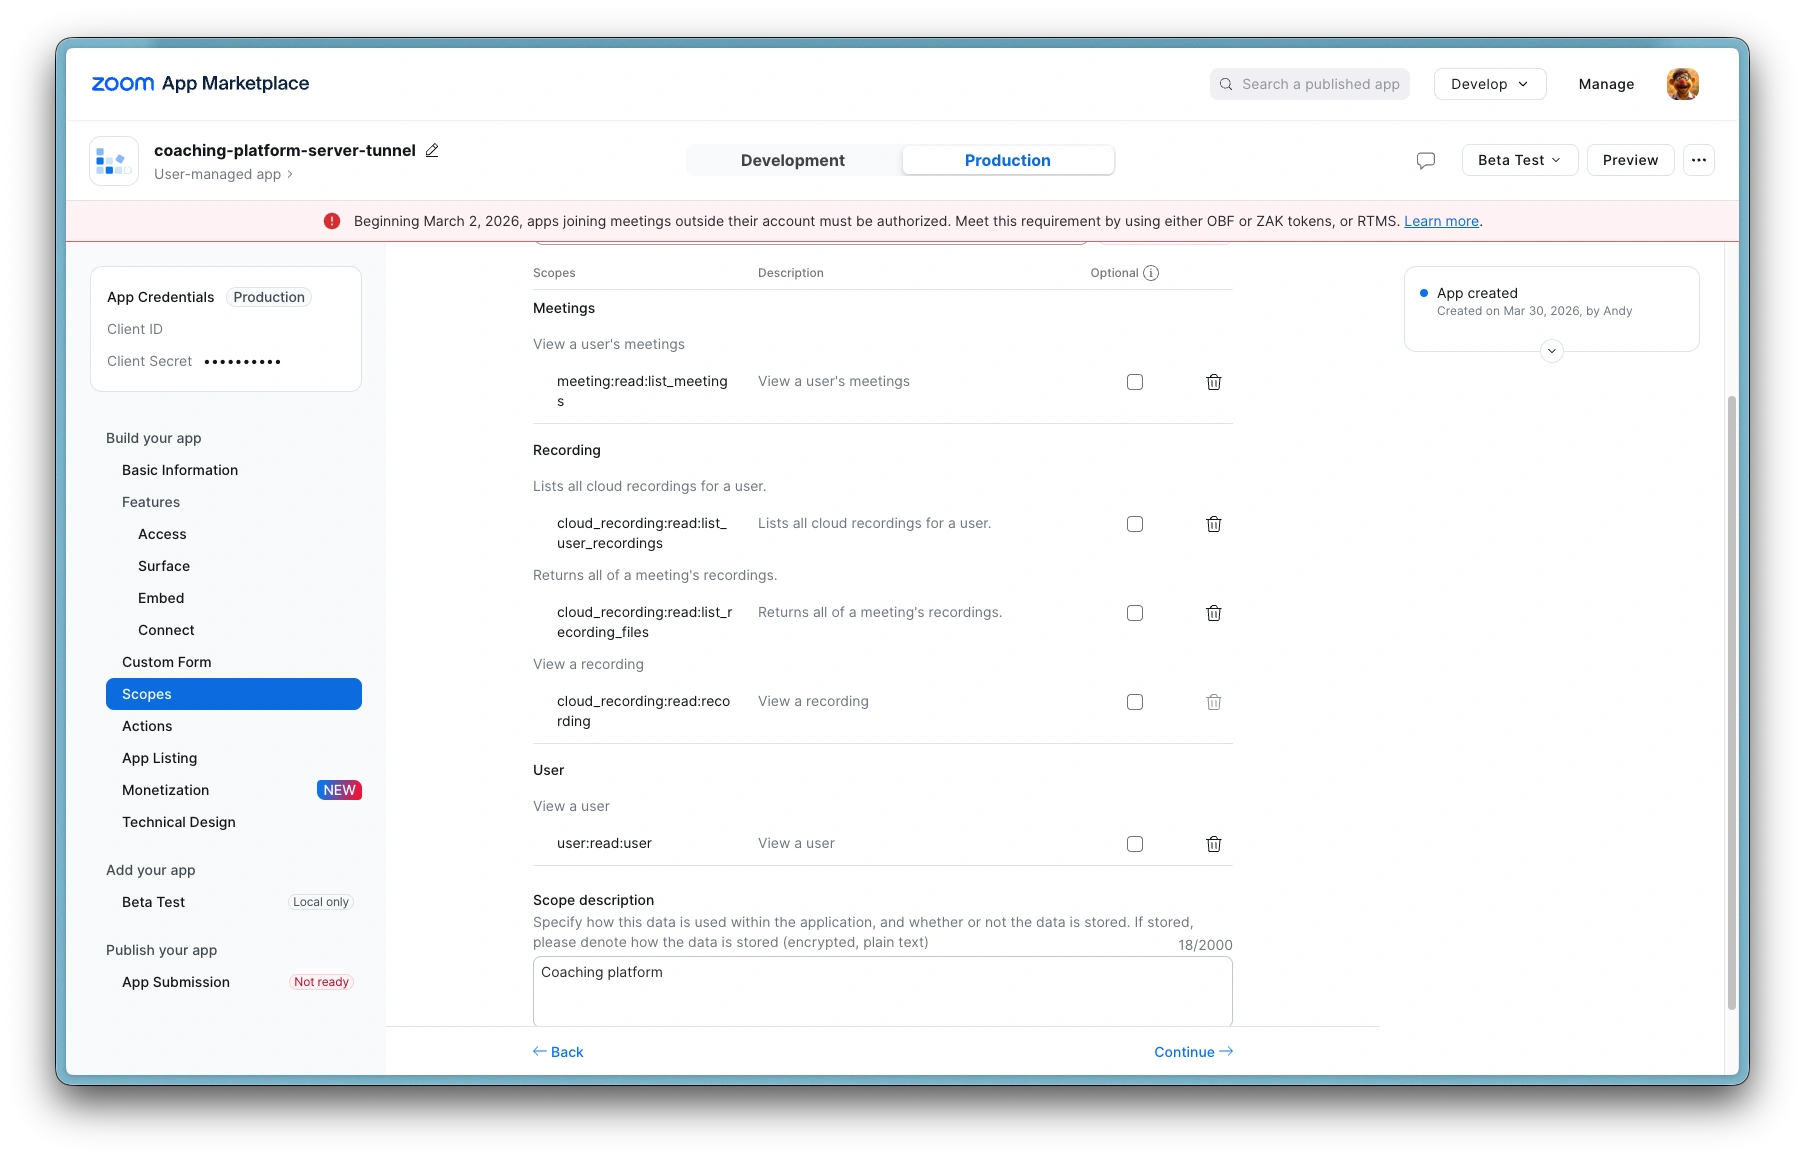Click the pencil icon to edit app name
This screenshot has height=1159, width=1805.
pyautogui.click(x=432, y=150)
